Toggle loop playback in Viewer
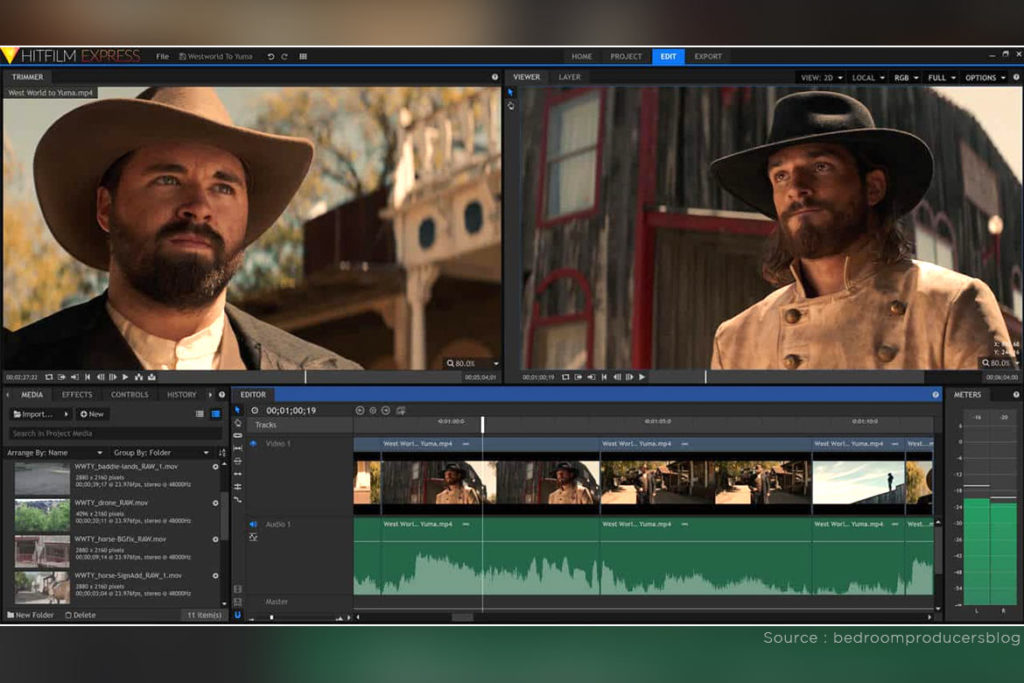The width and height of the screenshot is (1024, 683). [x=566, y=377]
